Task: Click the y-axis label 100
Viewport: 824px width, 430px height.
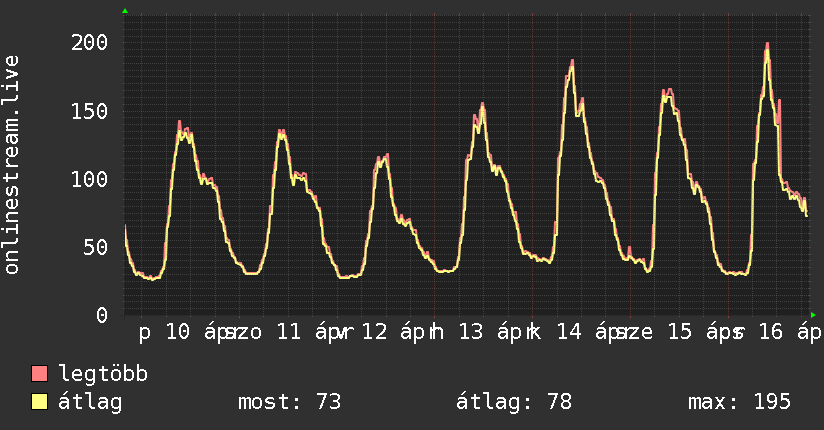Action: 89,179
